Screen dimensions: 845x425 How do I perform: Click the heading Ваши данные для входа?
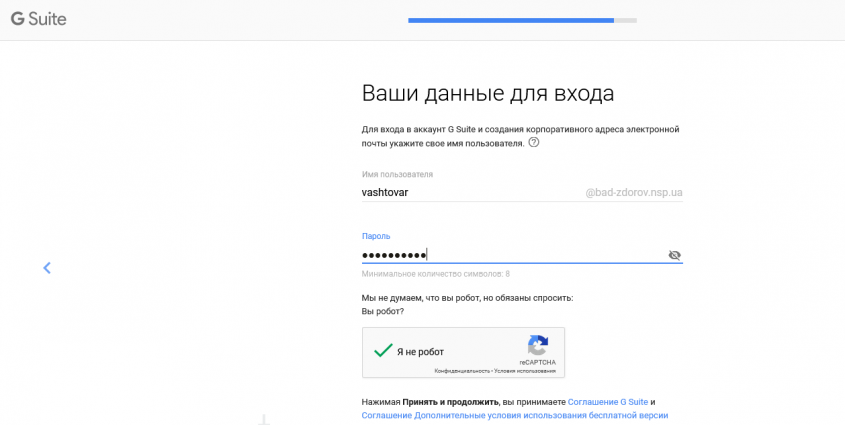pyautogui.click(x=487, y=94)
